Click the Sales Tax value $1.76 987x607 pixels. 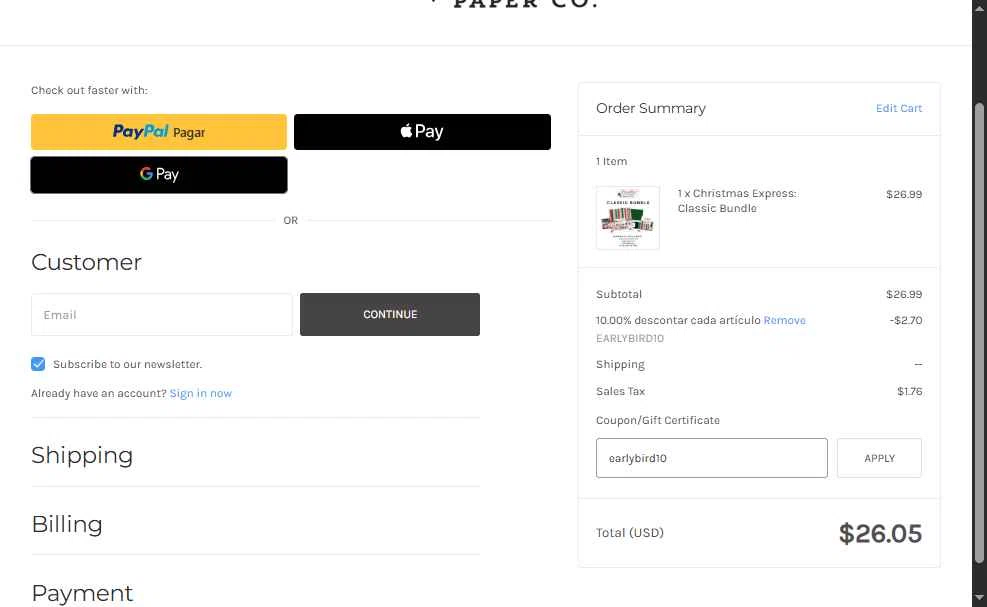click(x=910, y=391)
